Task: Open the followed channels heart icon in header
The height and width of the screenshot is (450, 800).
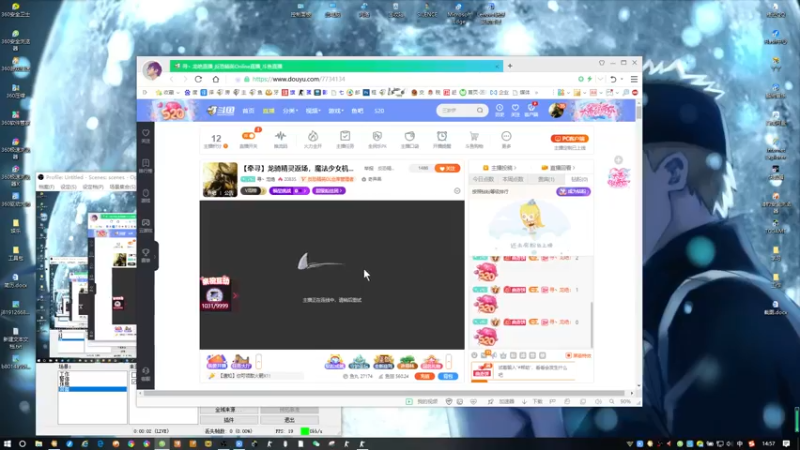Action: pos(515,109)
